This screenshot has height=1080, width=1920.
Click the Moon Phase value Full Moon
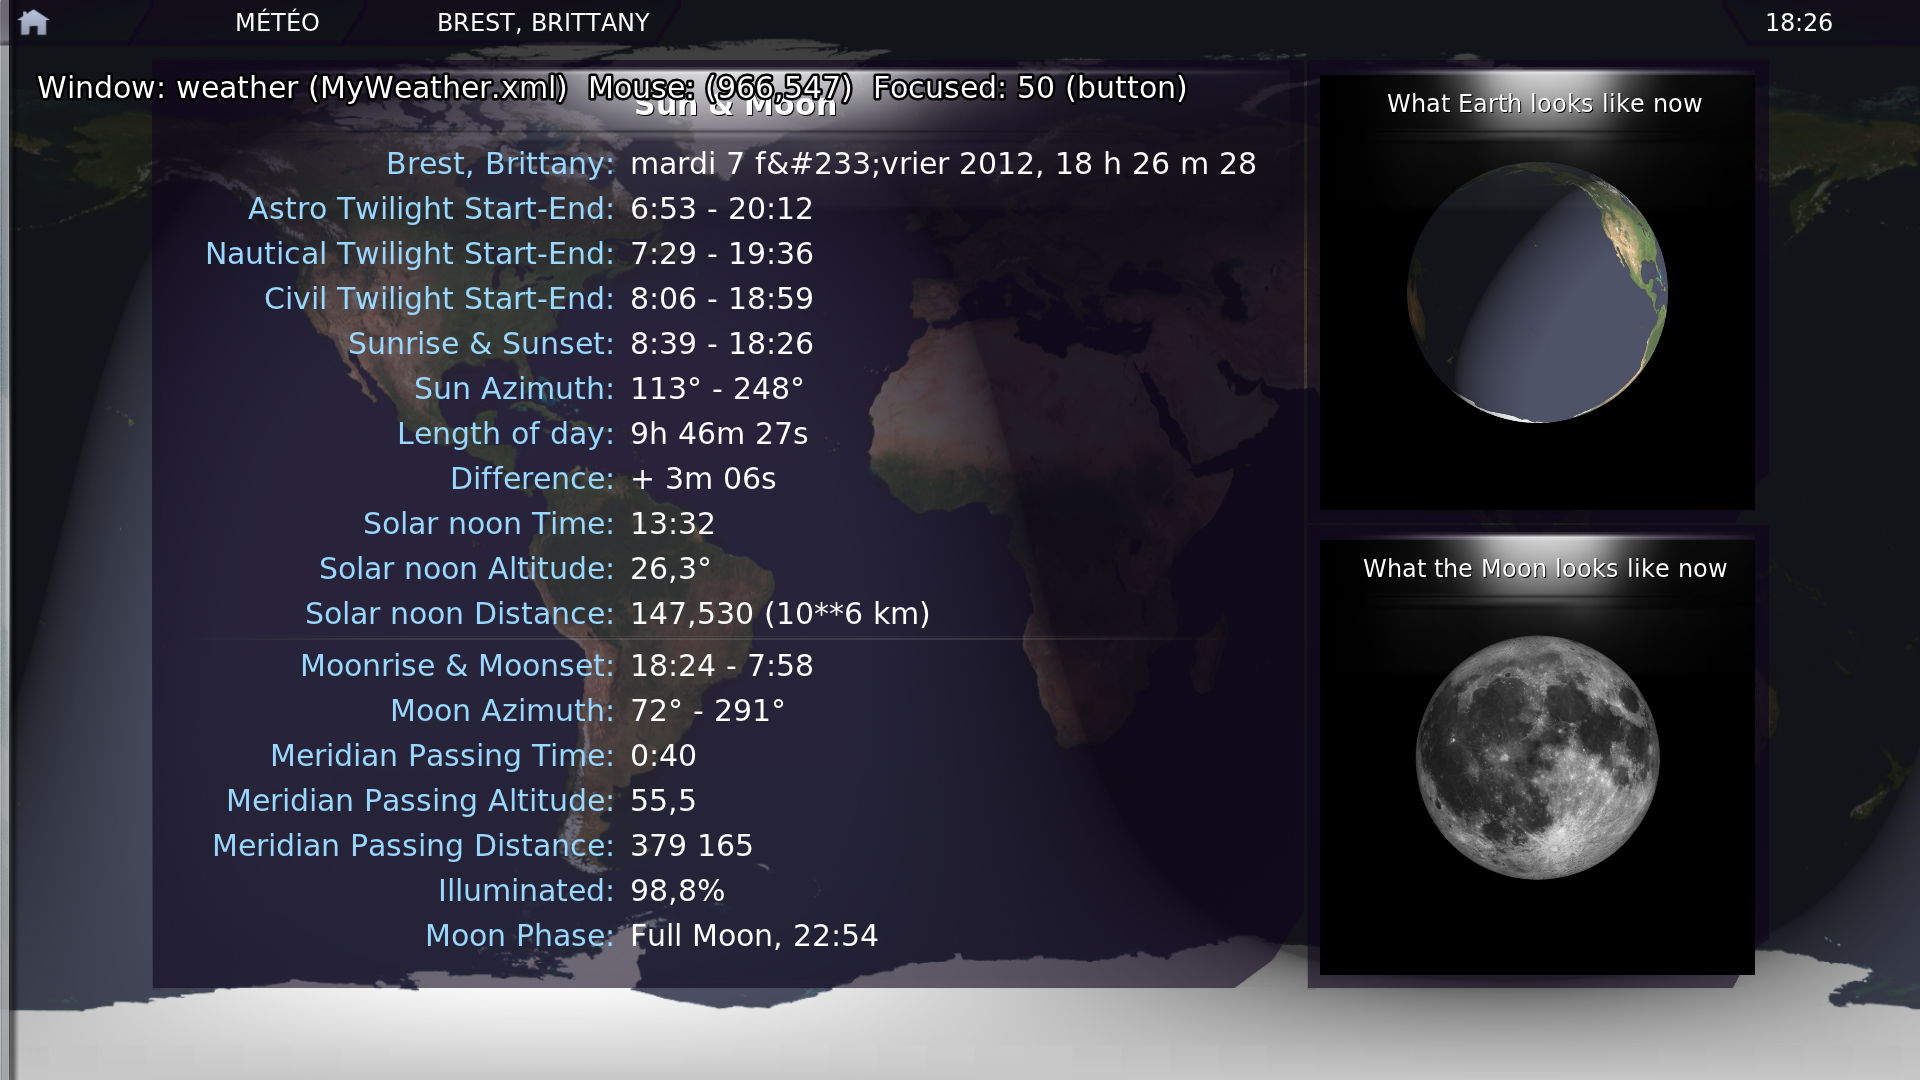(754, 936)
